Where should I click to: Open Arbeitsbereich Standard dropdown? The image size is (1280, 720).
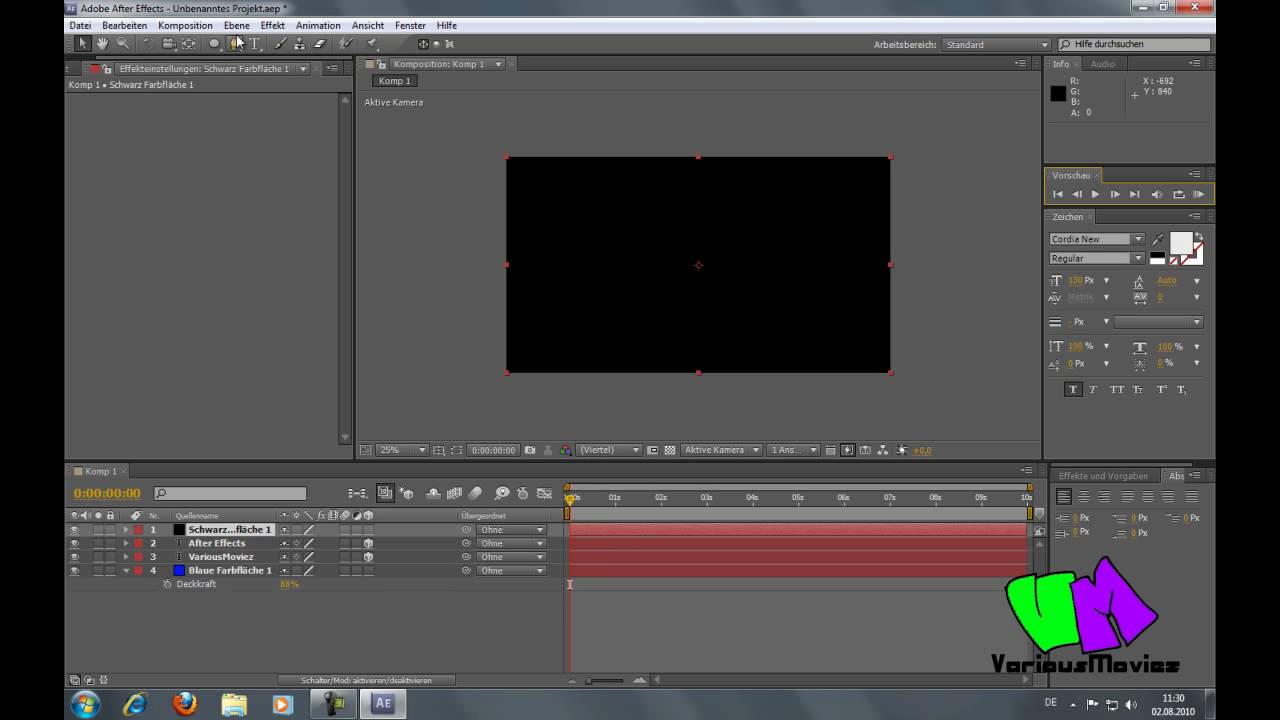[x=996, y=45]
